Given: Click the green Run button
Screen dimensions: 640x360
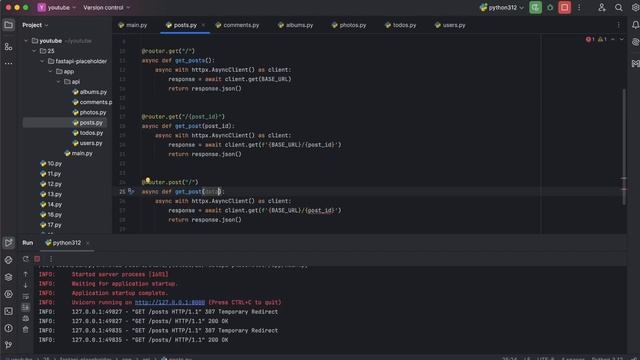Looking at the screenshot, I should [535, 7].
